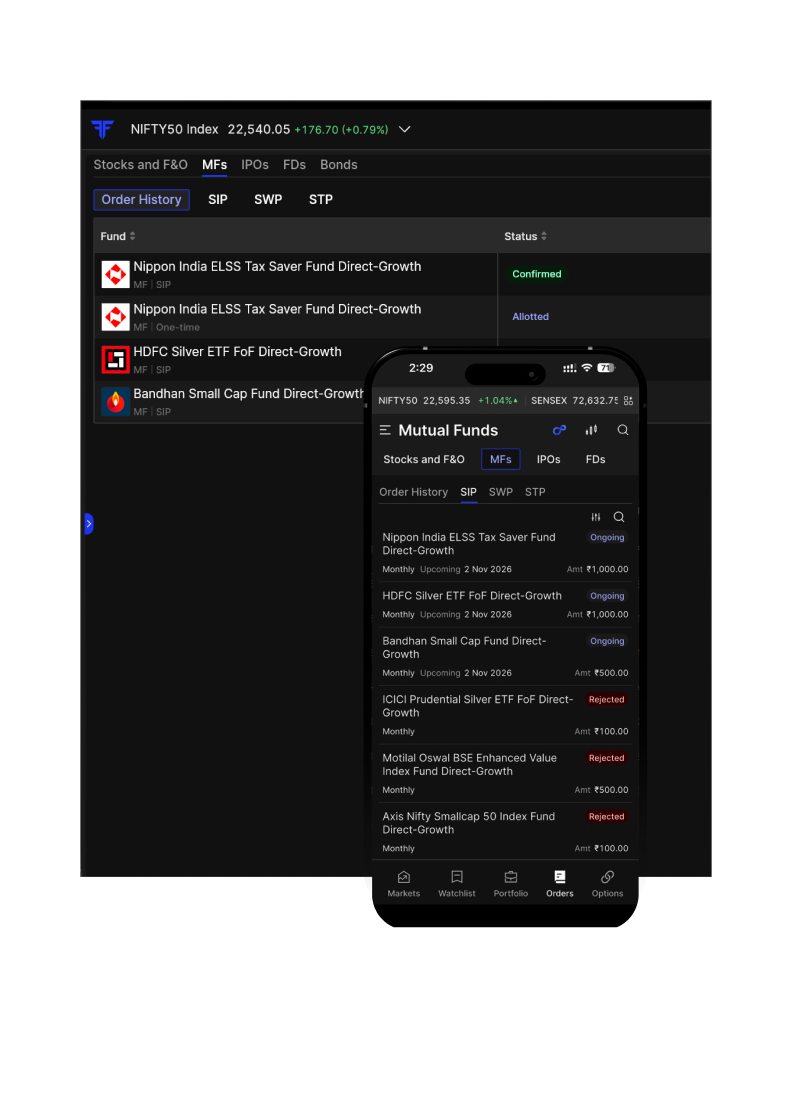792x1120 pixels.
Task: Tap NIFTY50 ticker in phone
Action: [448, 401]
